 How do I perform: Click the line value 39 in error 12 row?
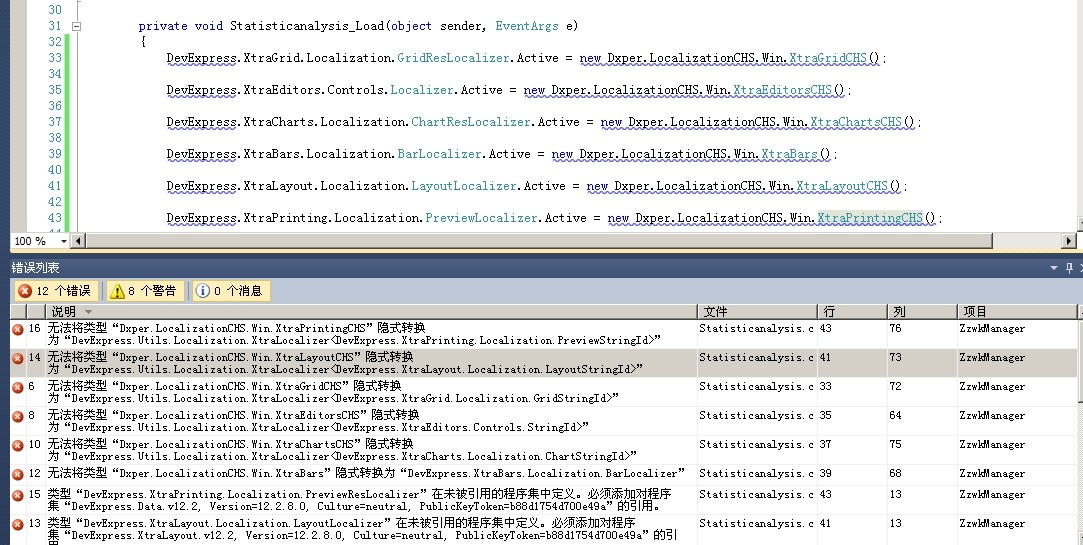[826, 474]
